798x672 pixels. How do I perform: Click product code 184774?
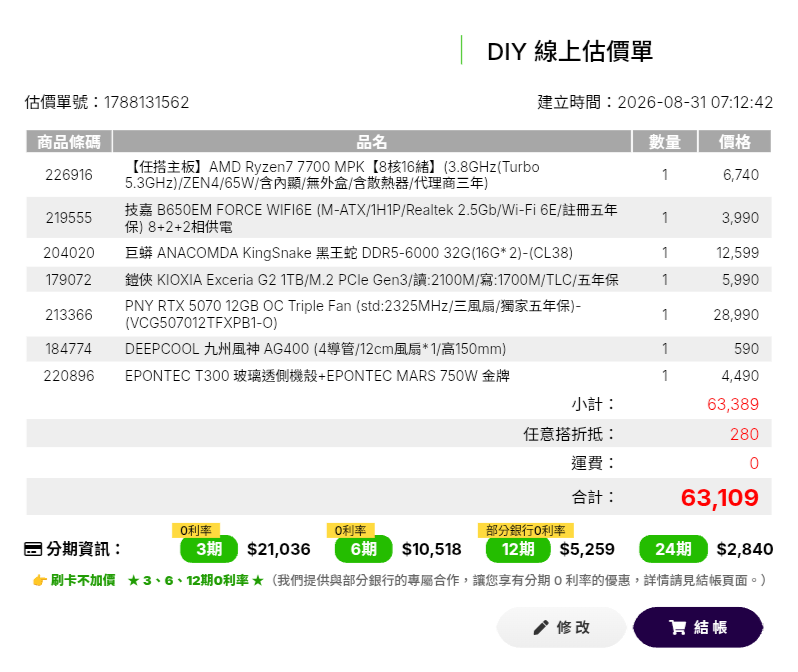tap(69, 349)
